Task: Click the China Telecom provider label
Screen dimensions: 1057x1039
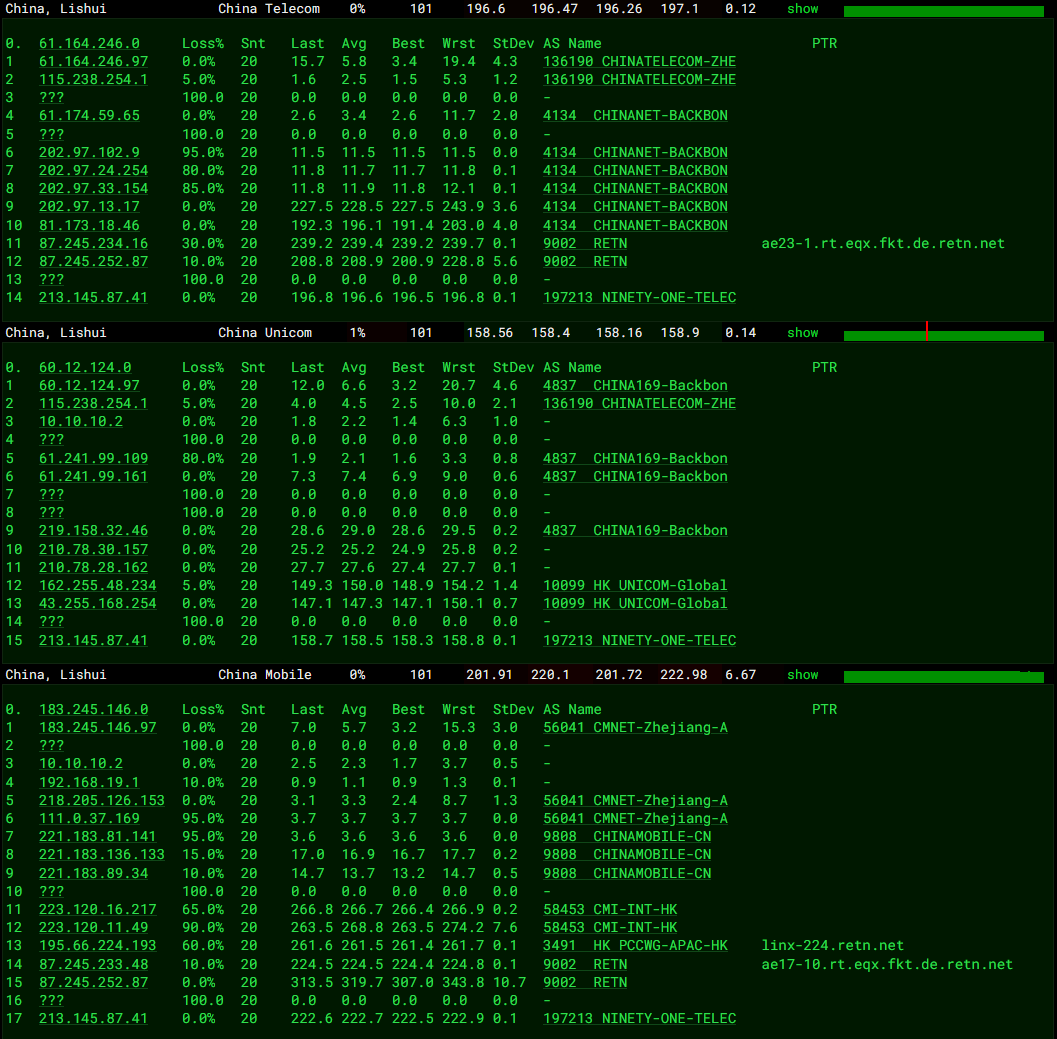Action: pos(269,9)
